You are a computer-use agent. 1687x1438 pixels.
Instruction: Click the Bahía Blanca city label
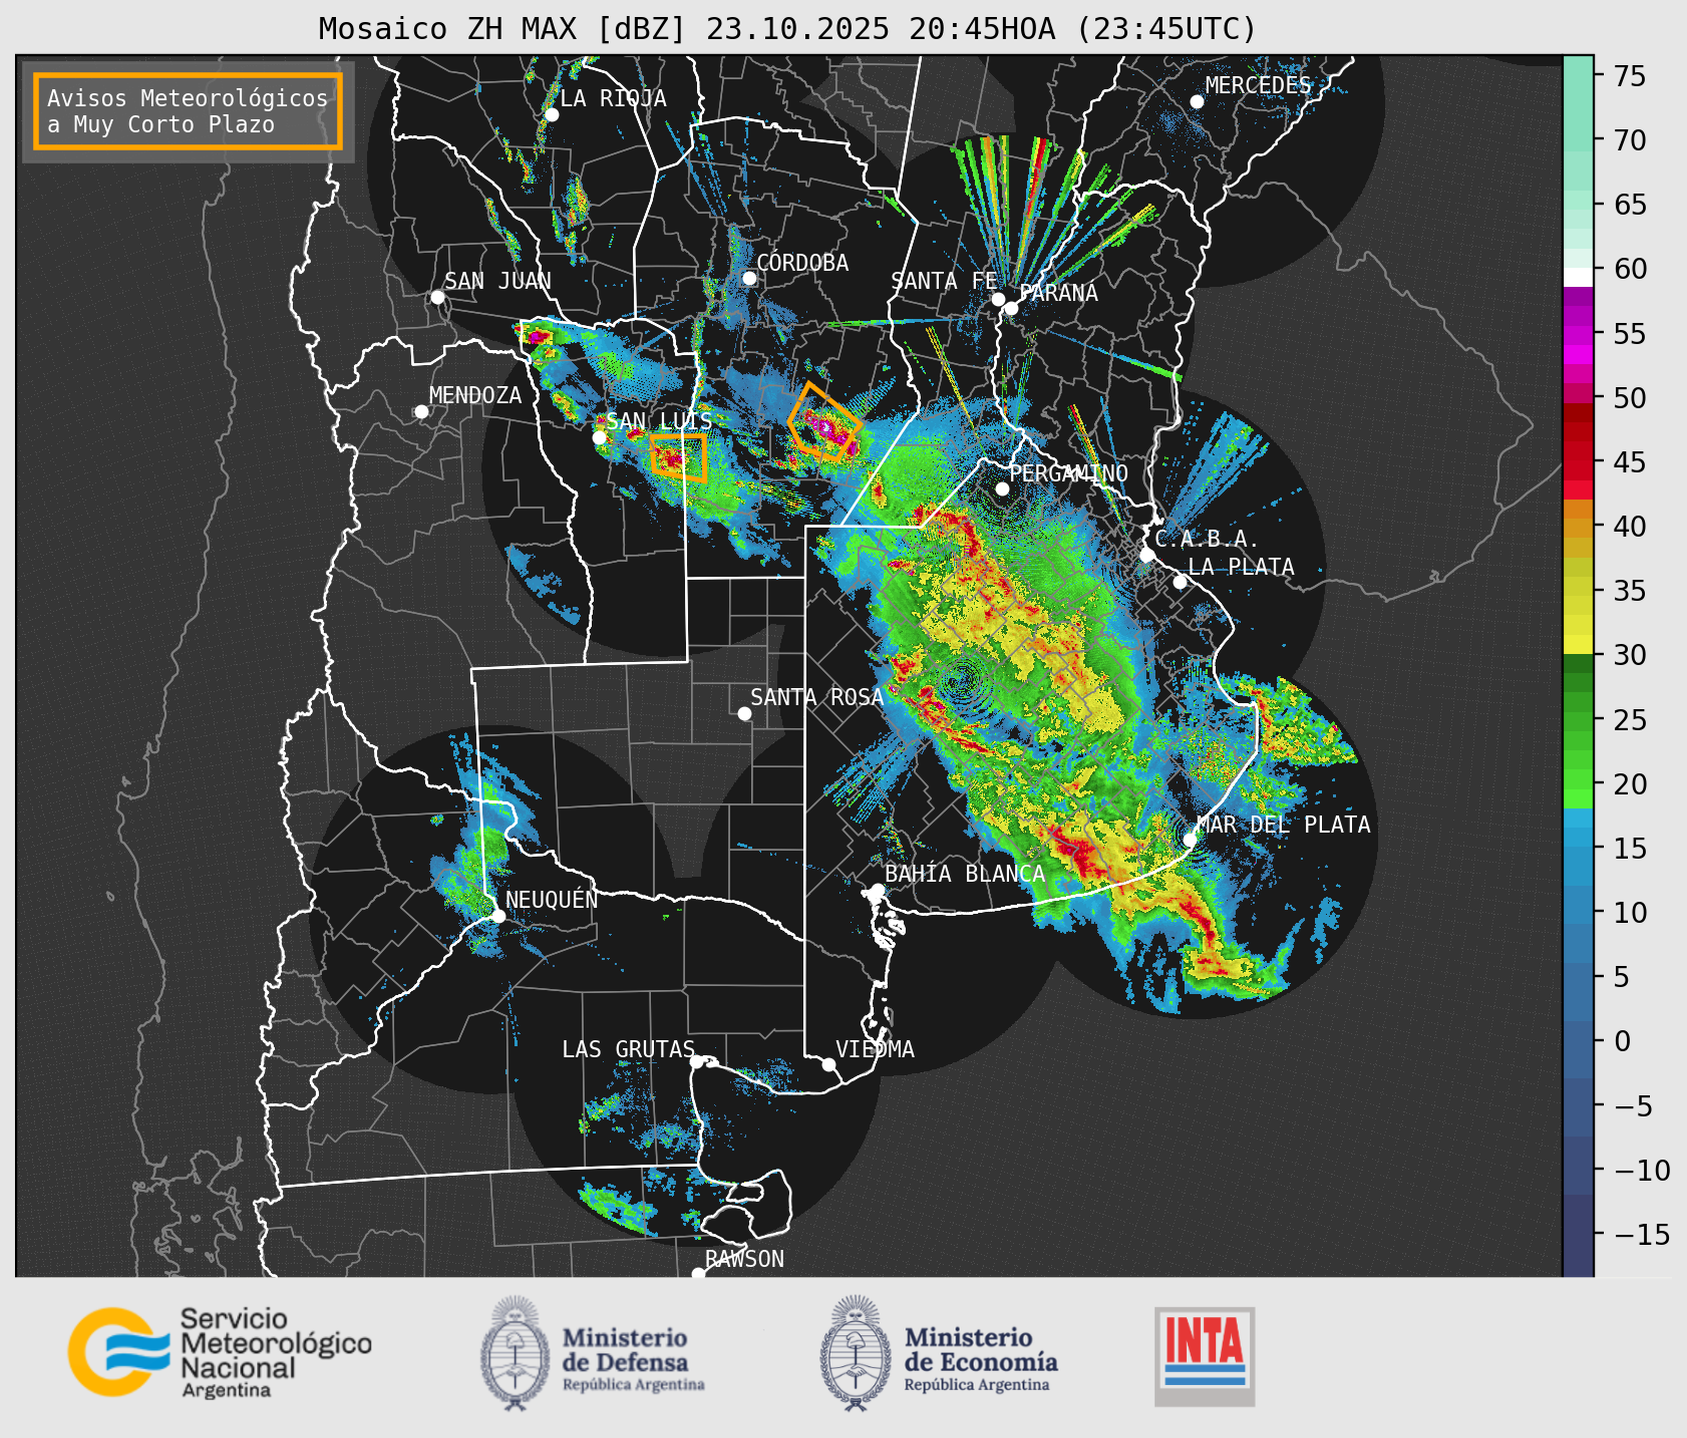coord(965,874)
